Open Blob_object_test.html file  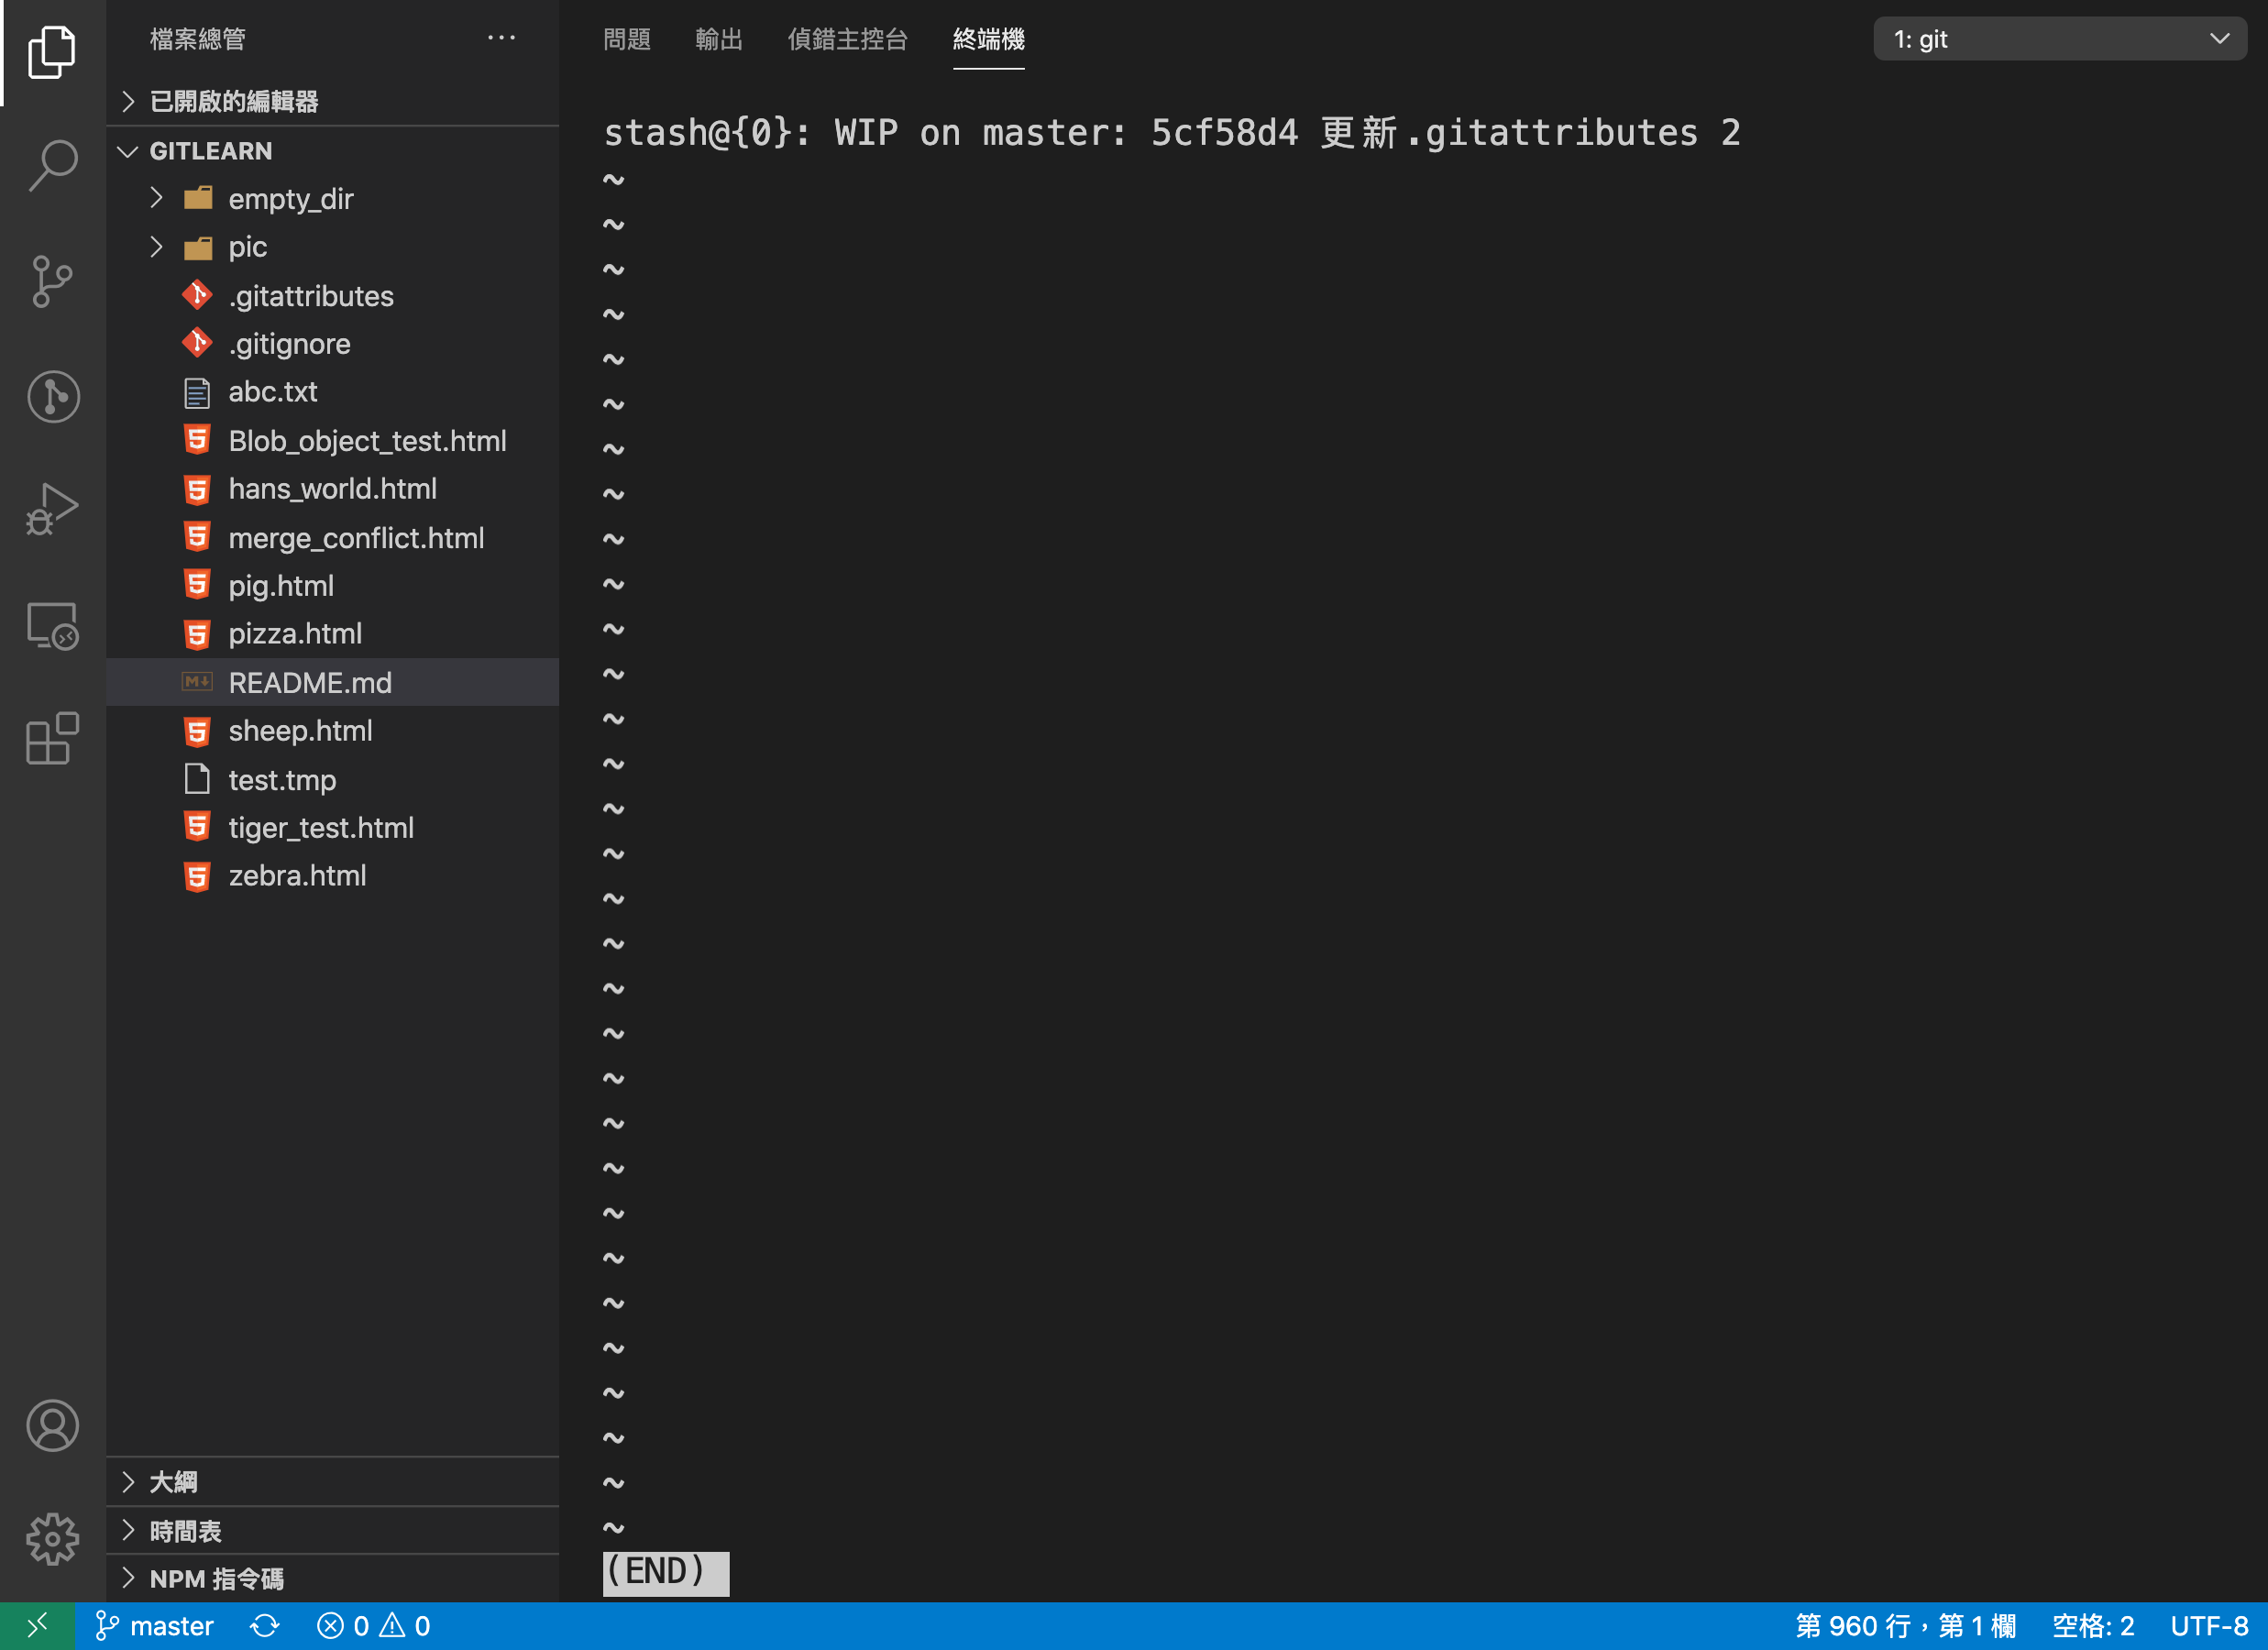pyautogui.click(x=332, y=441)
